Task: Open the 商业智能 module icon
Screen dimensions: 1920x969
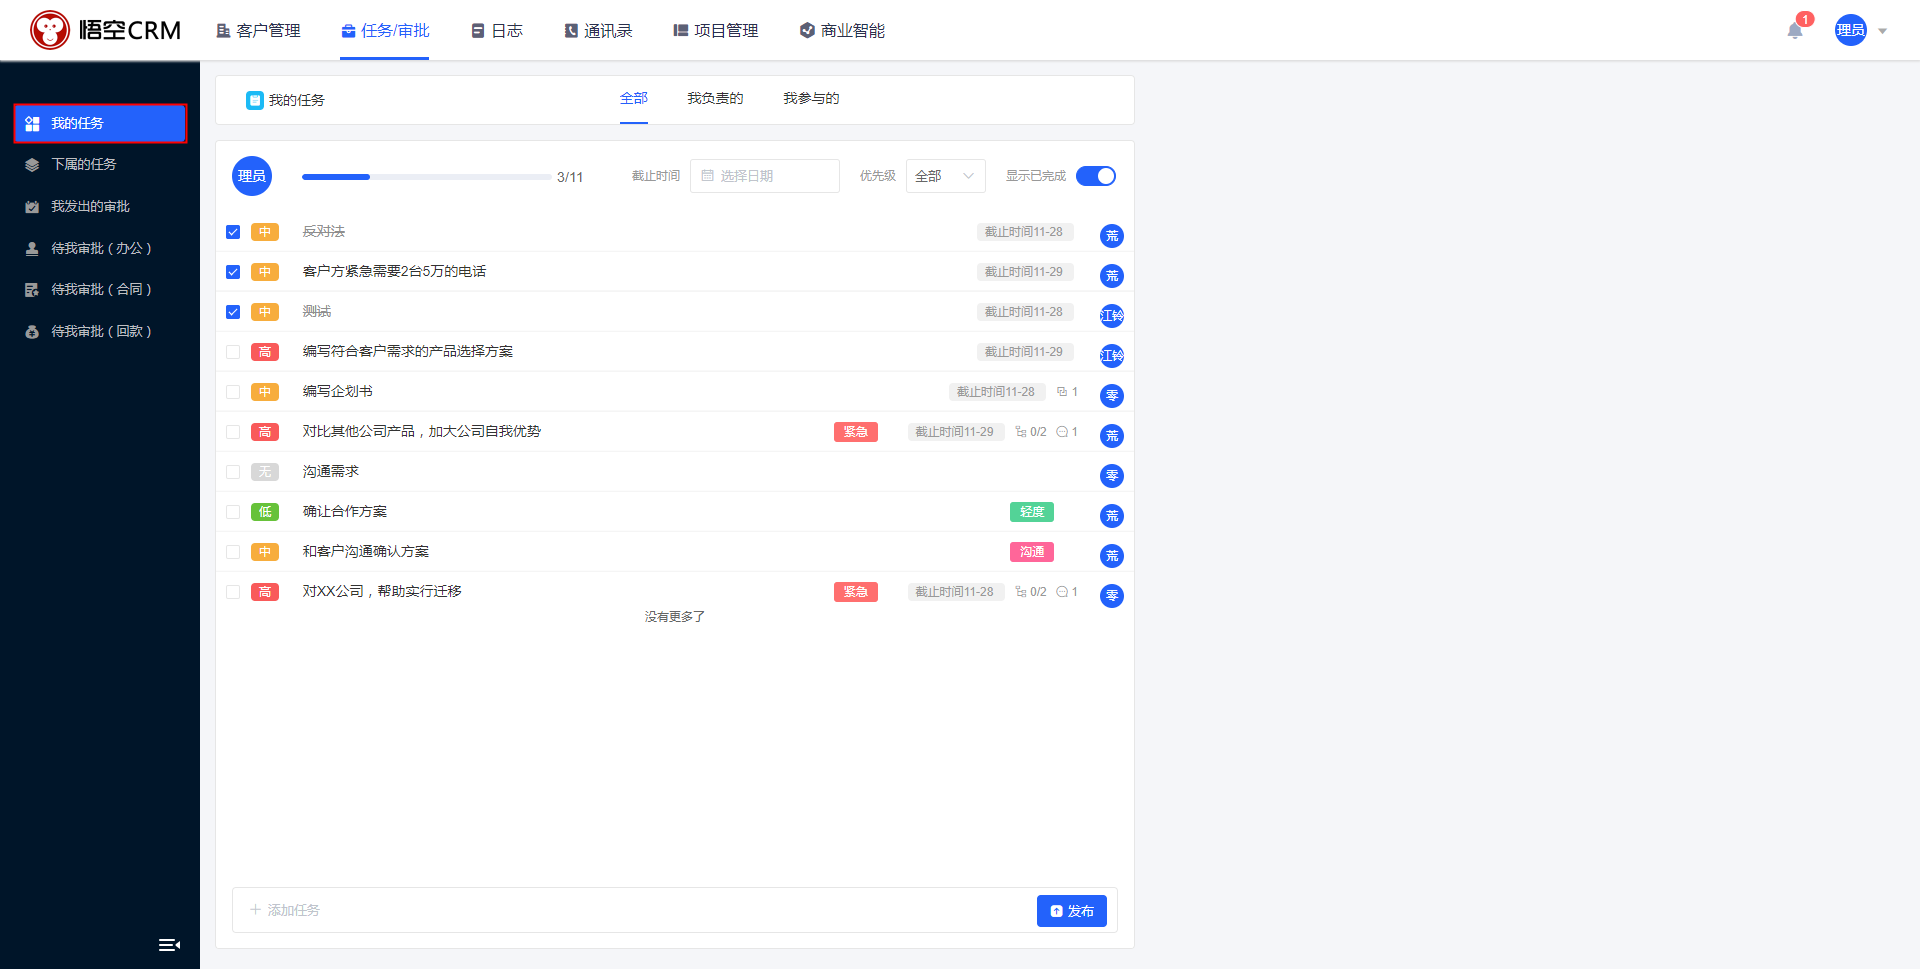Action: click(806, 30)
